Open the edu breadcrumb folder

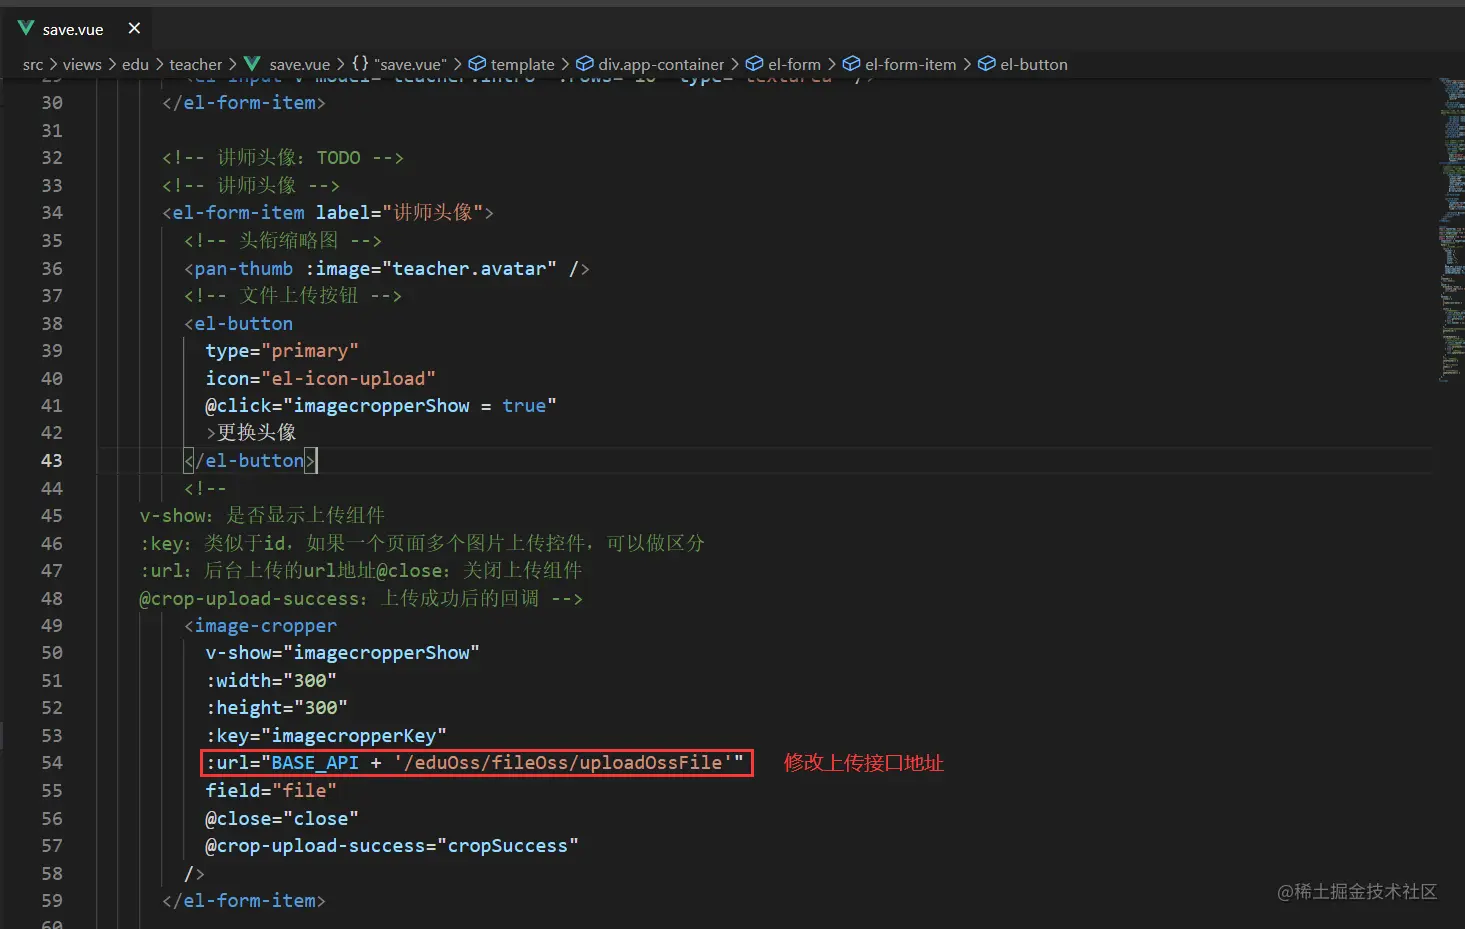click(135, 65)
